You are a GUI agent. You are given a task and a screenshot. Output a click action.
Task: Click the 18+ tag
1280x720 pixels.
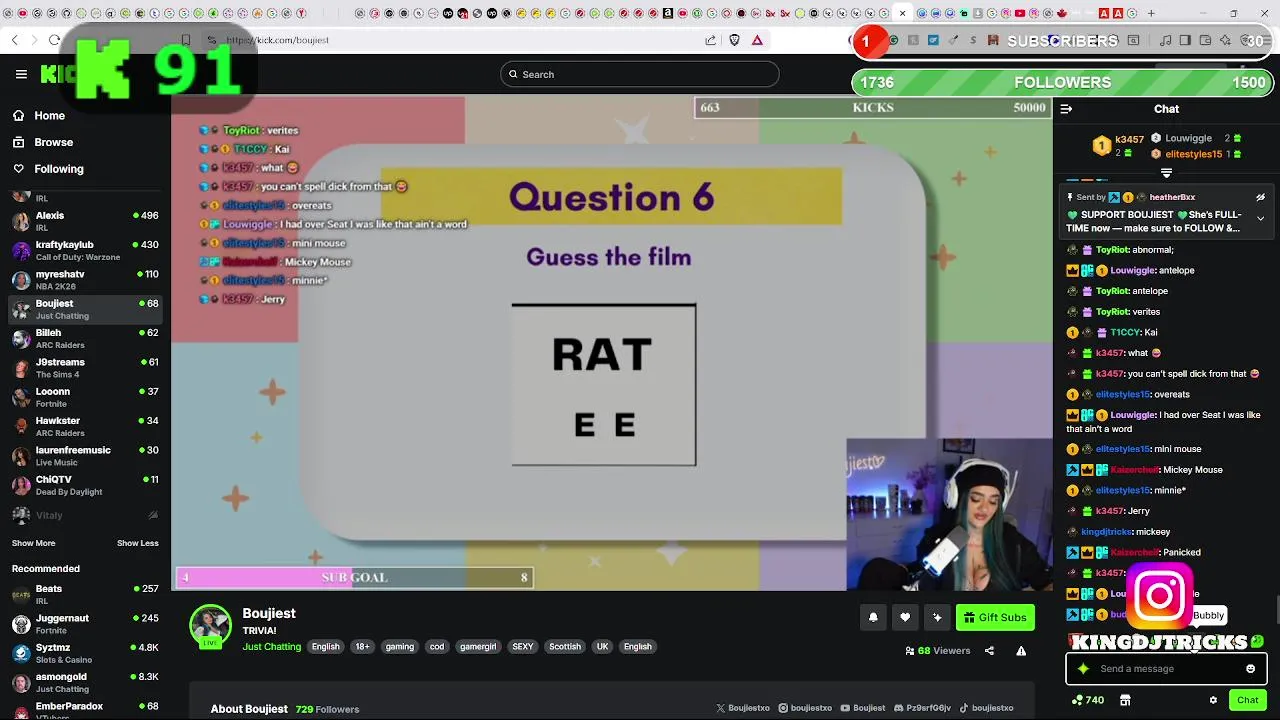[362, 647]
